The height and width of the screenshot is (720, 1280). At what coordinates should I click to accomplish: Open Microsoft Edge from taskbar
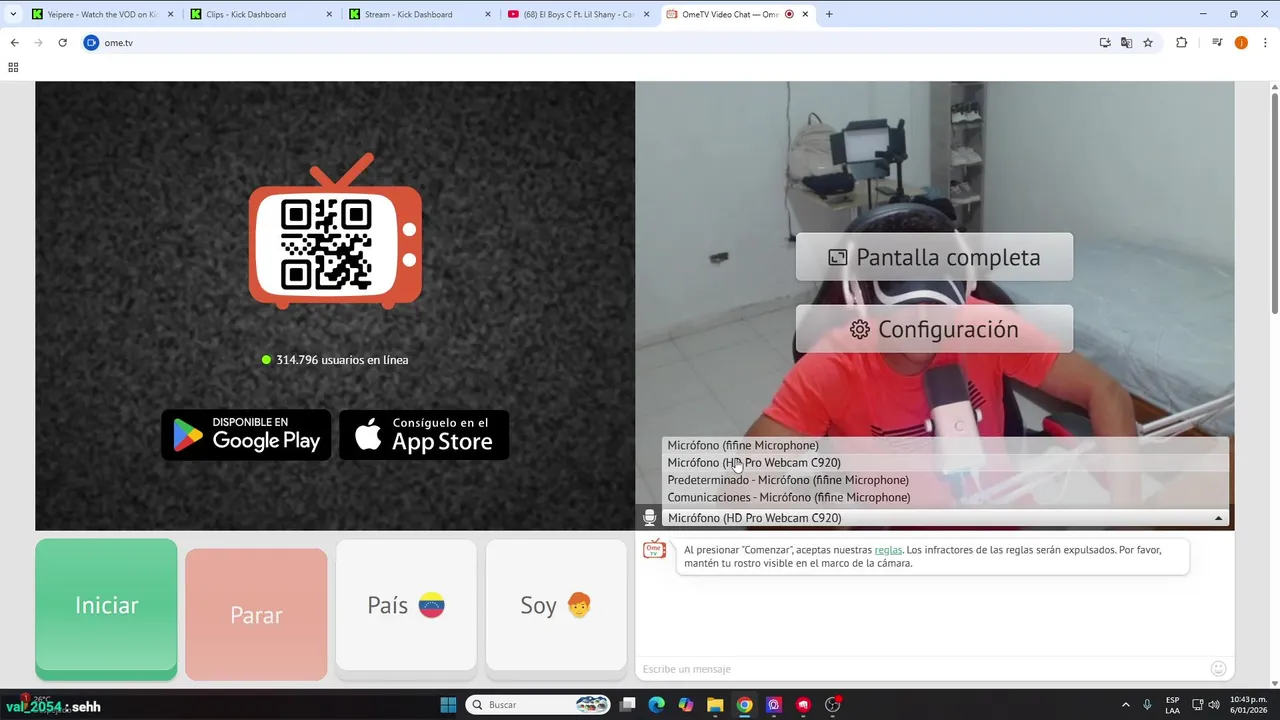656,705
